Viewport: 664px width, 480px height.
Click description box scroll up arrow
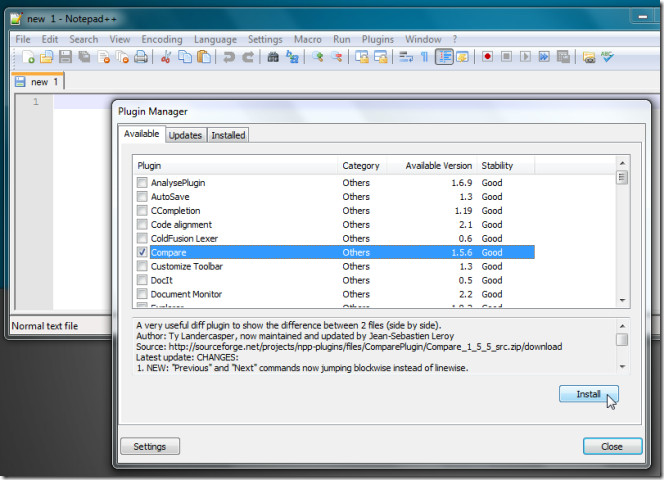pos(622,326)
